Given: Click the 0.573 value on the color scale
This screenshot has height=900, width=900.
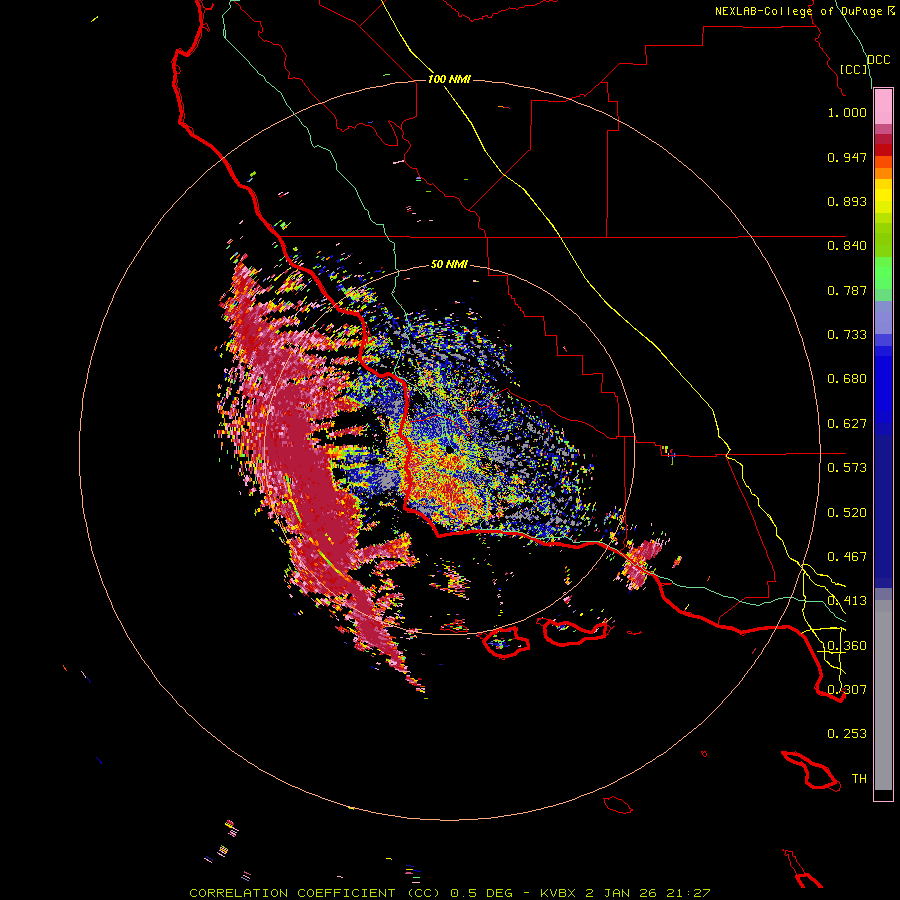Looking at the screenshot, I should pos(847,468).
